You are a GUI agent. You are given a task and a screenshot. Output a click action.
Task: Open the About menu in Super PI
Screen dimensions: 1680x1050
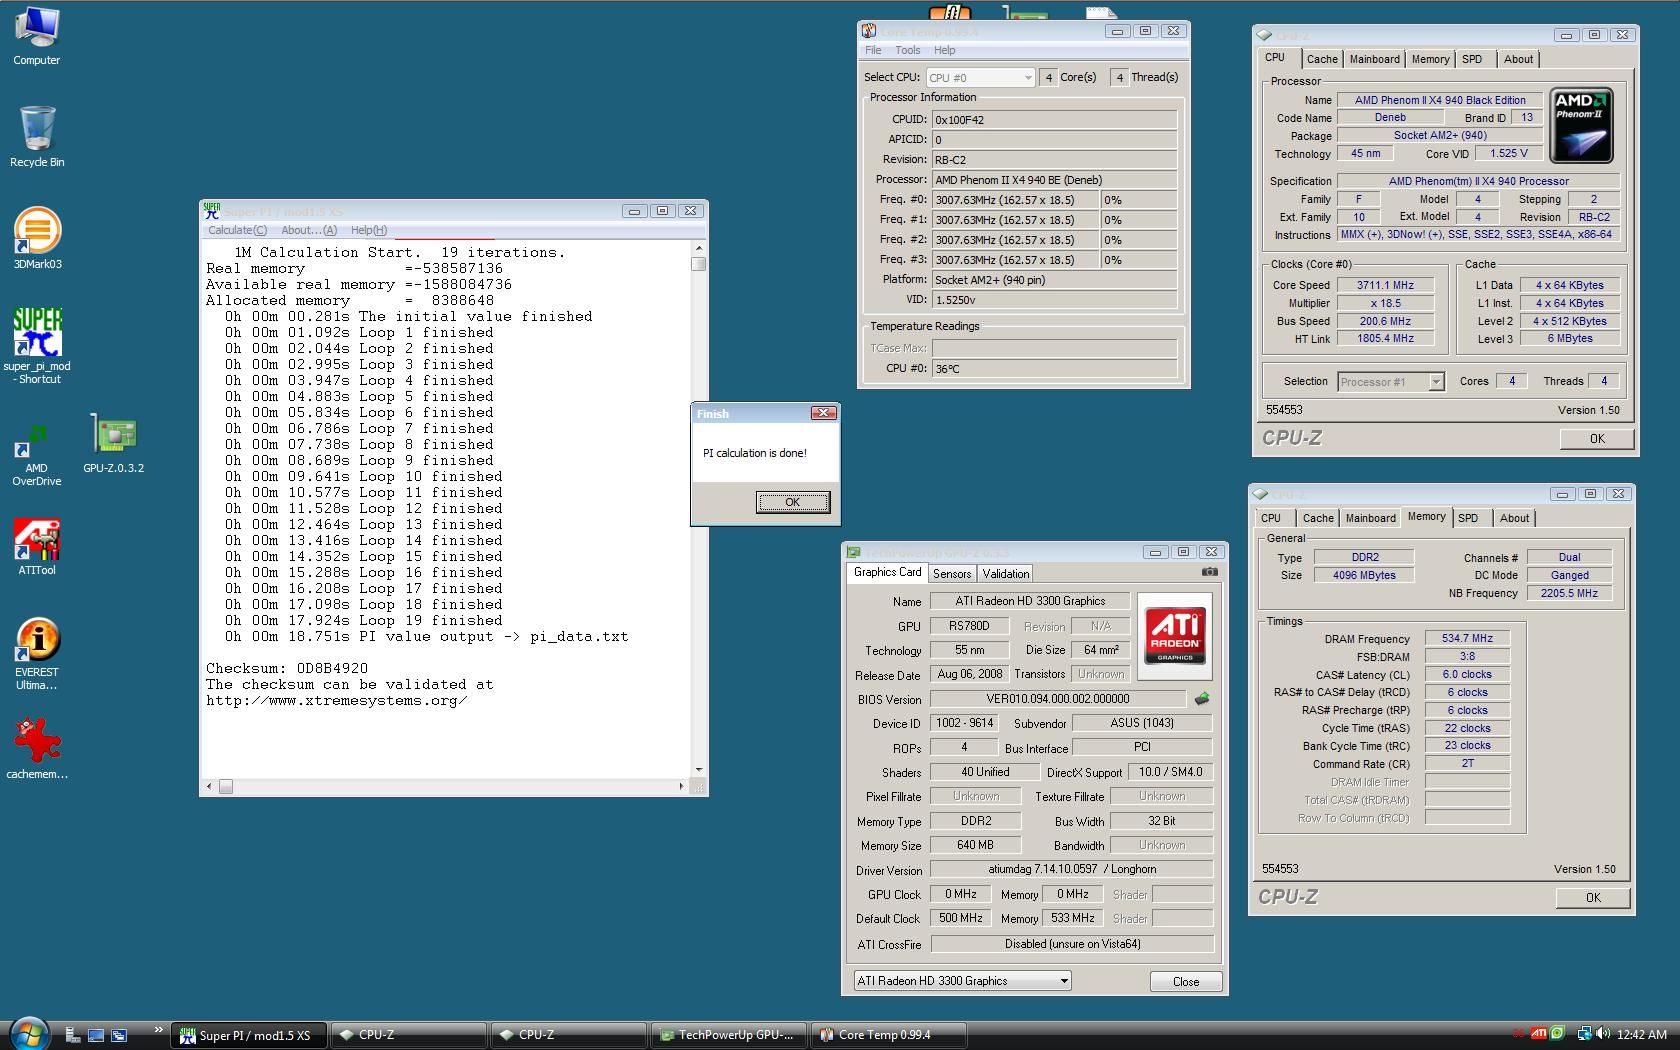(309, 230)
